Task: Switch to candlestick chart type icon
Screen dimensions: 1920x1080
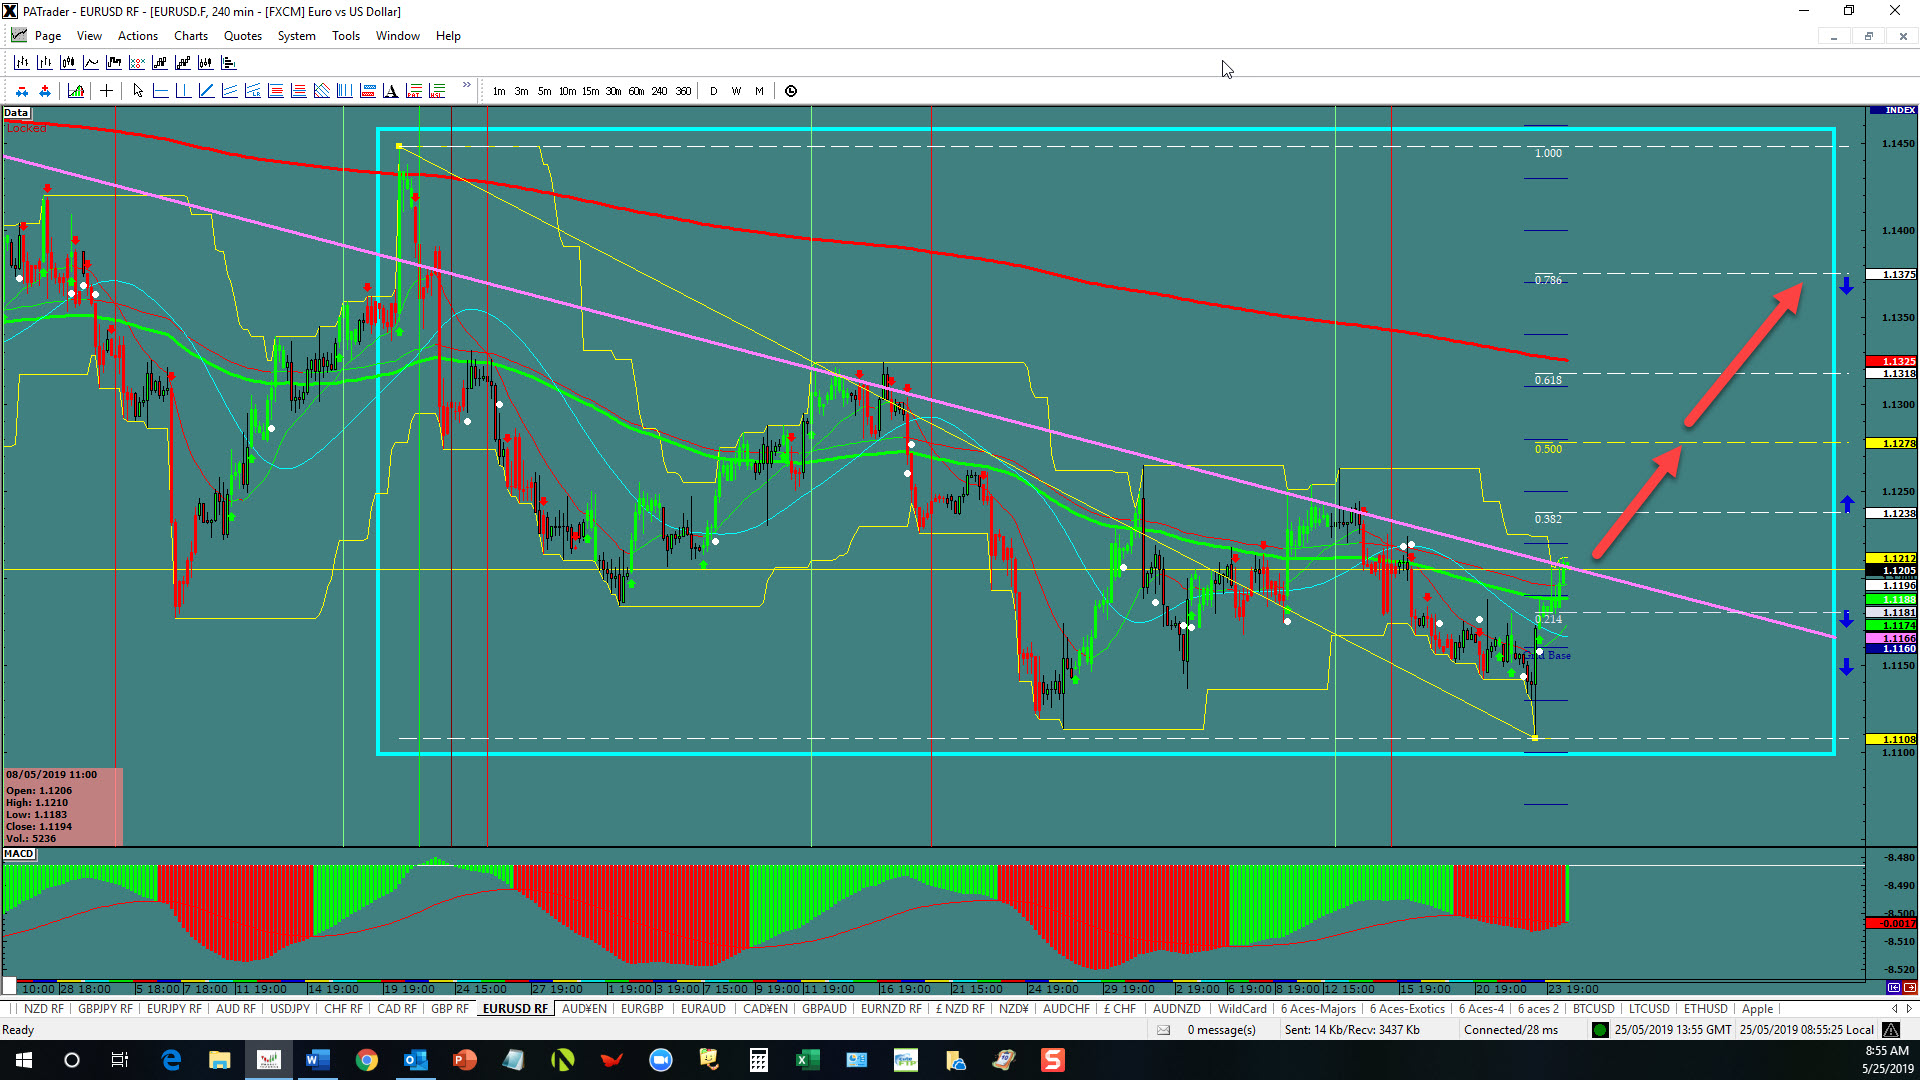Action: point(67,62)
